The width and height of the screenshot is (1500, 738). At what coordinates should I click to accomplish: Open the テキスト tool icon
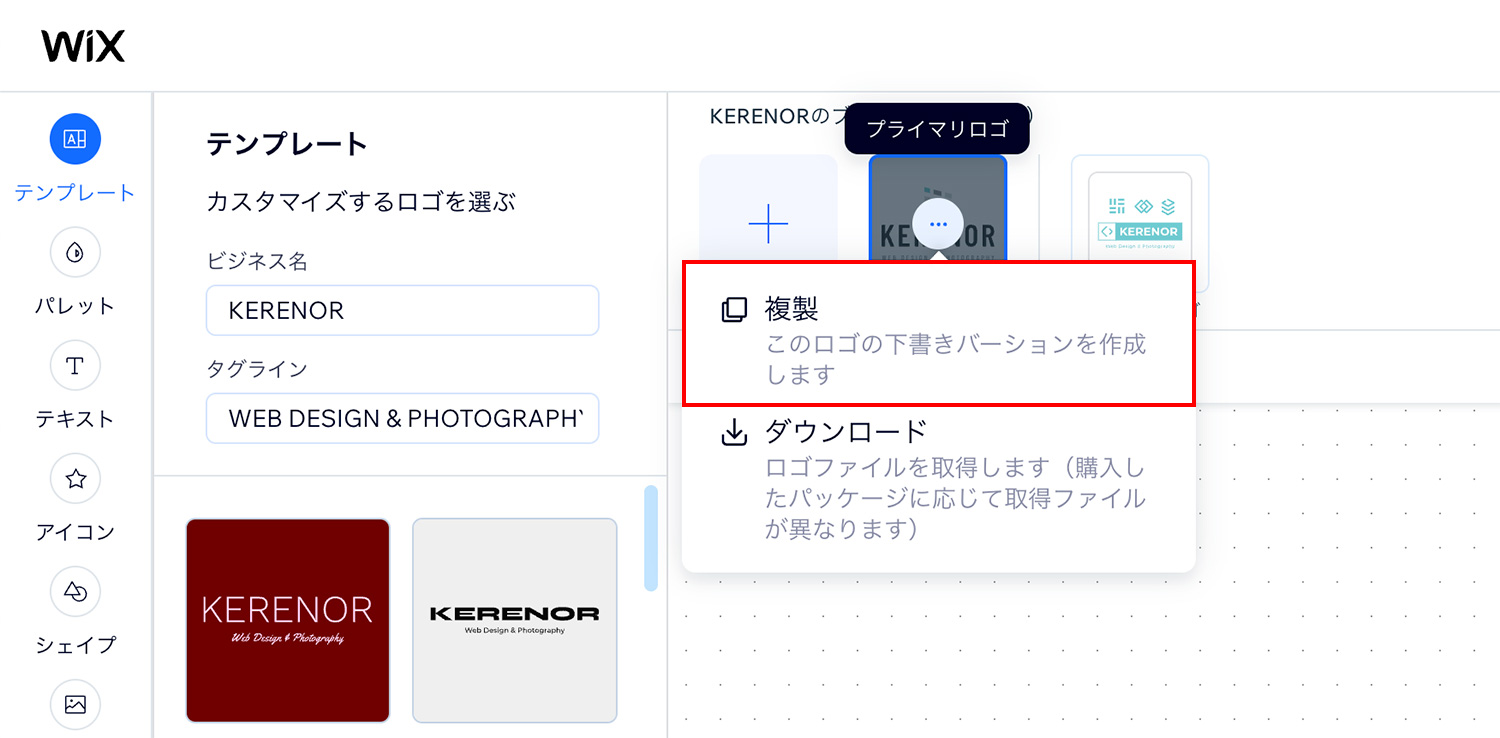pos(75,366)
